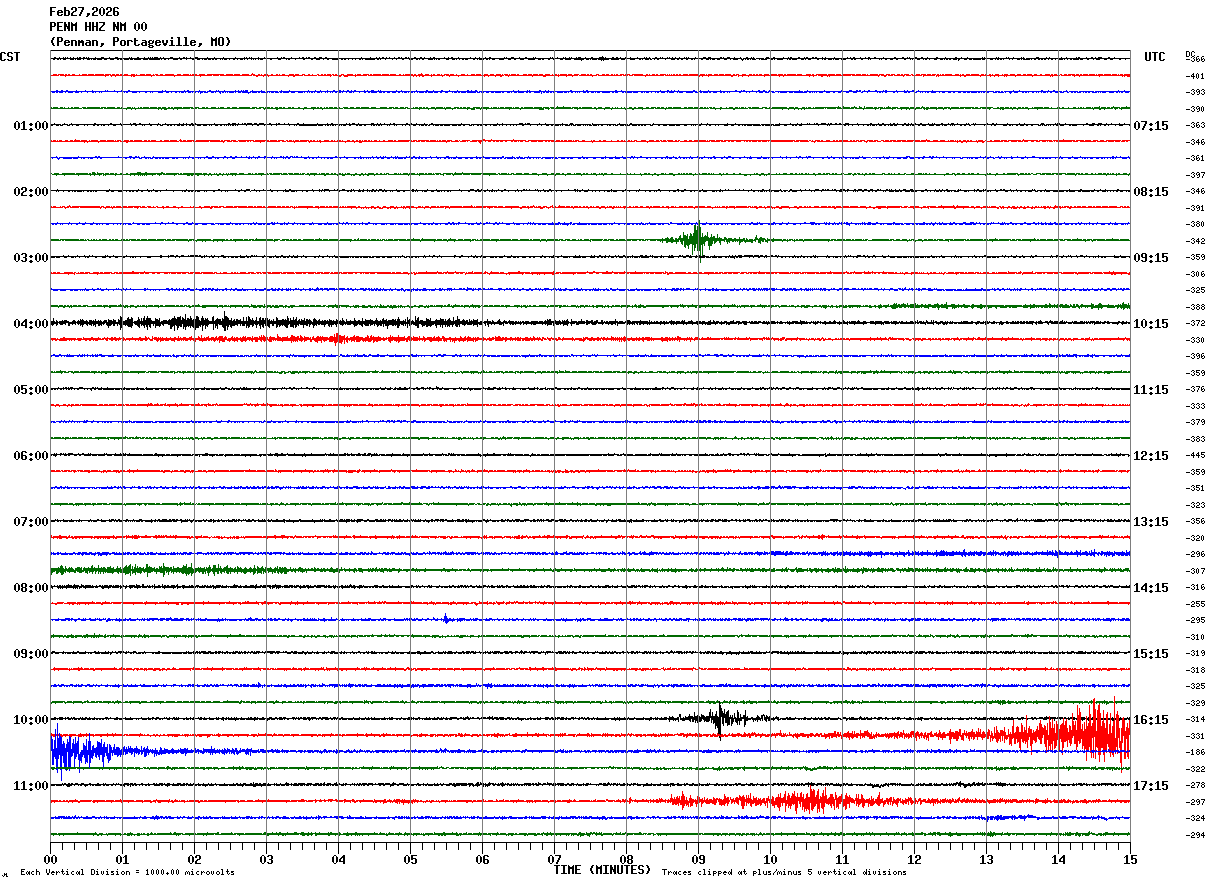The height and width of the screenshot is (886, 1210).
Task: Click the red burst in the 17:15 trace
Action: [x=790, y=801]
